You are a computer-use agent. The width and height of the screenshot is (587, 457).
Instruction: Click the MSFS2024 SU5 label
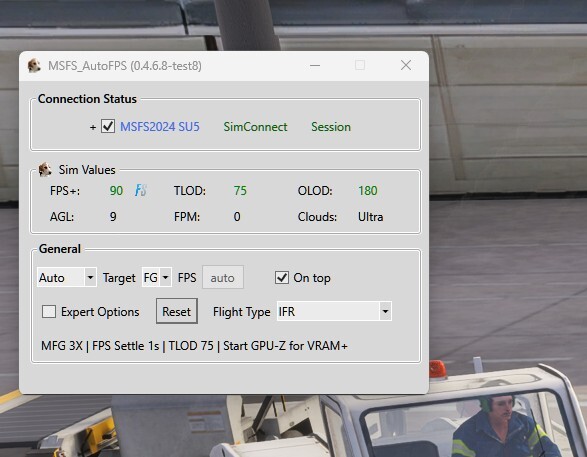[160, 127]
